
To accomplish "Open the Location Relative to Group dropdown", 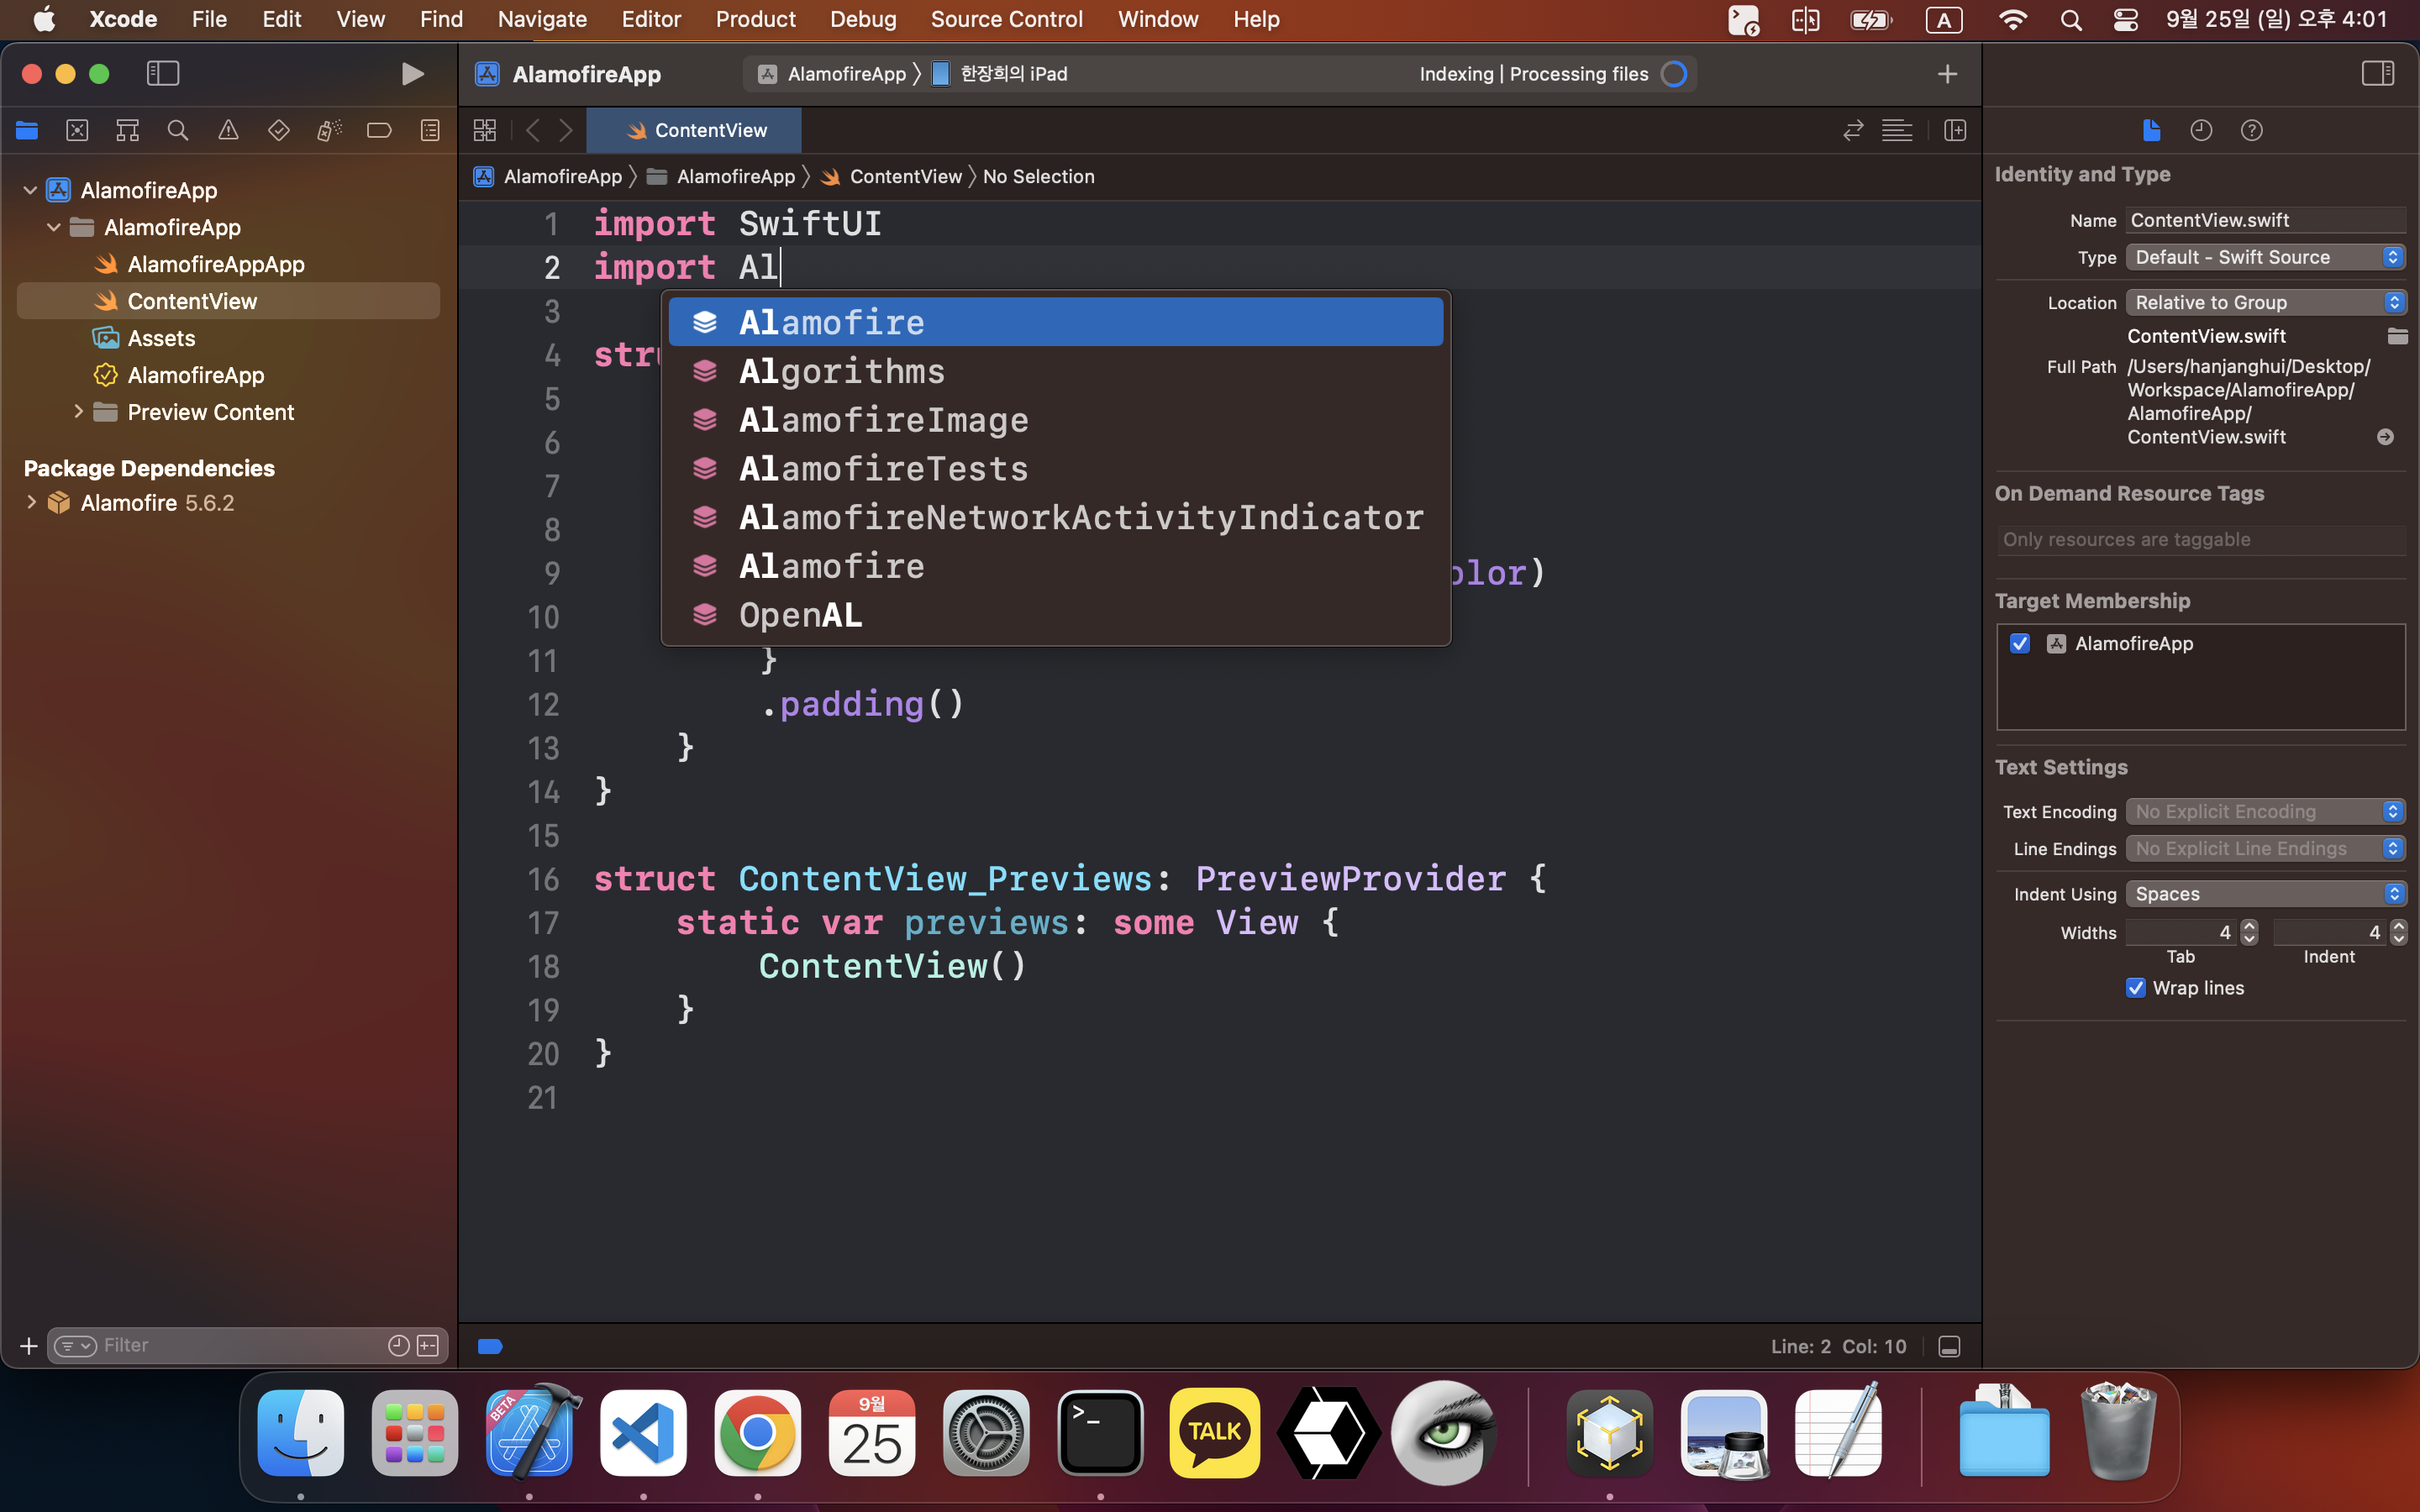I will click(2265, 302).
